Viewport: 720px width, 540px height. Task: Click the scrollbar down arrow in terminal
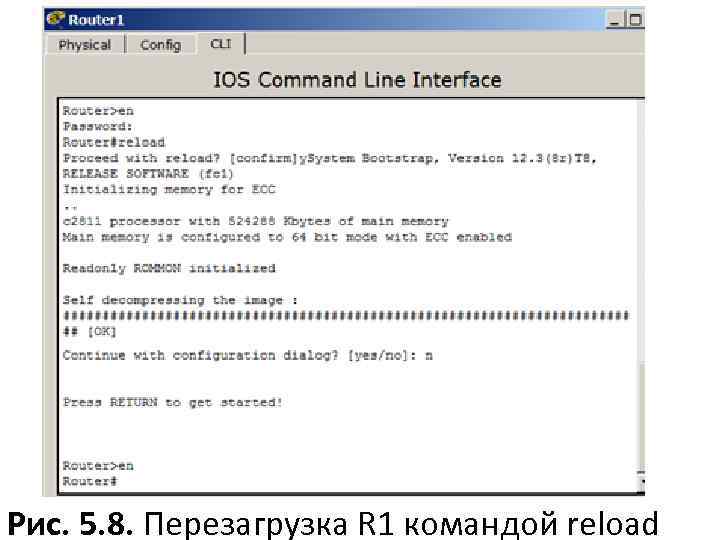pyautogui.click(x=641, y=482)
